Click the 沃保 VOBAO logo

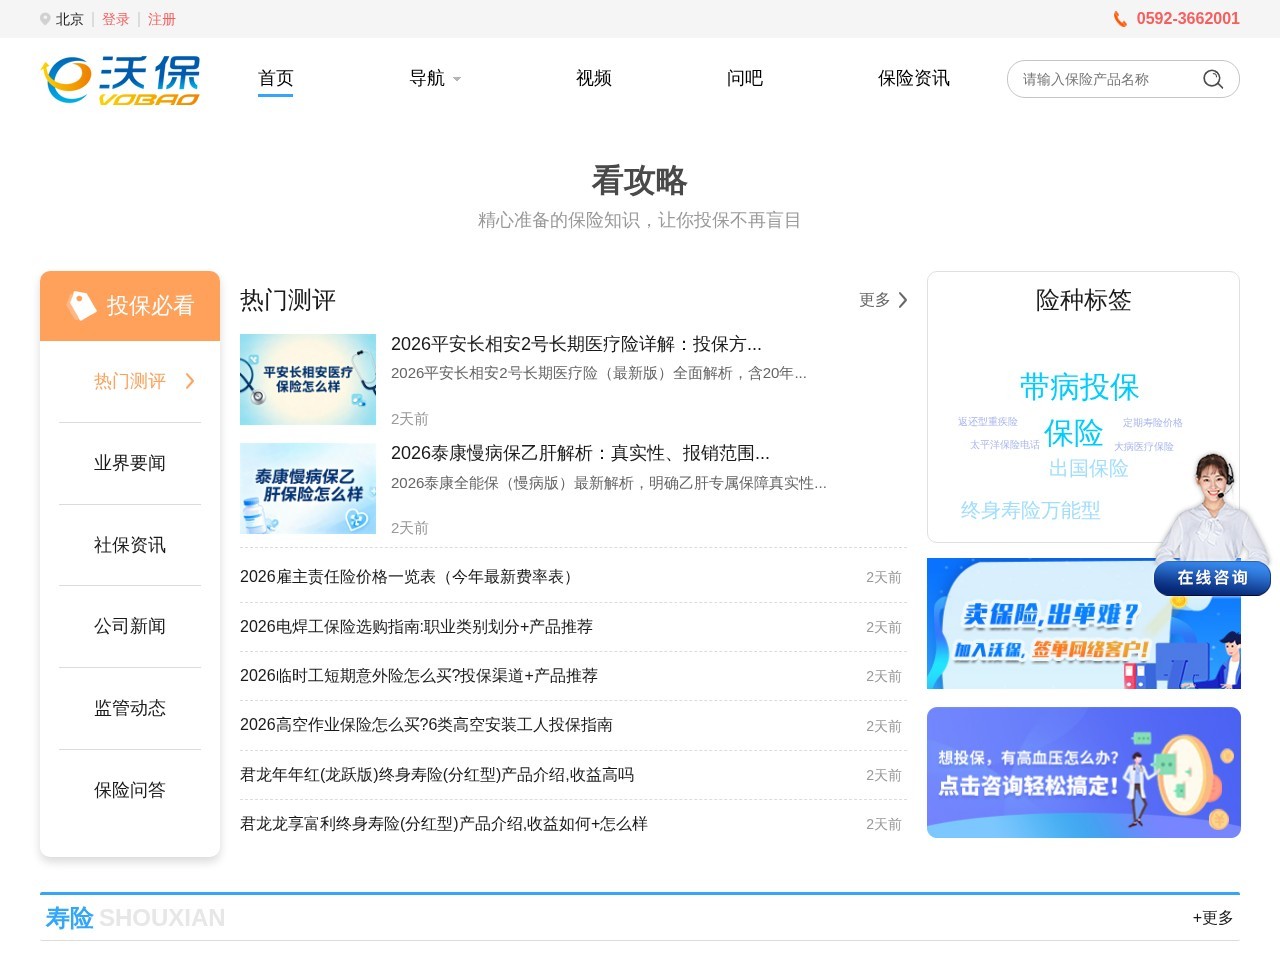click(x=120, y=80)
